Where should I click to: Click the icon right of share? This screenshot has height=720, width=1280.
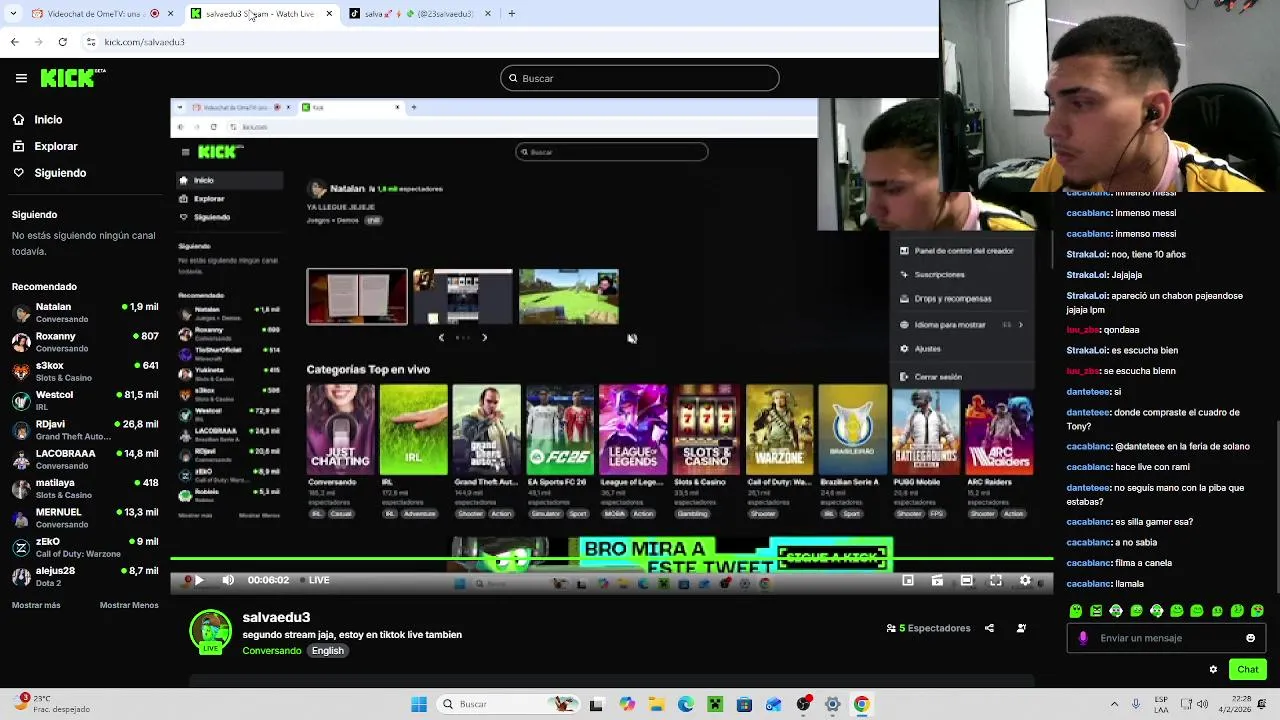(1021, 628)
